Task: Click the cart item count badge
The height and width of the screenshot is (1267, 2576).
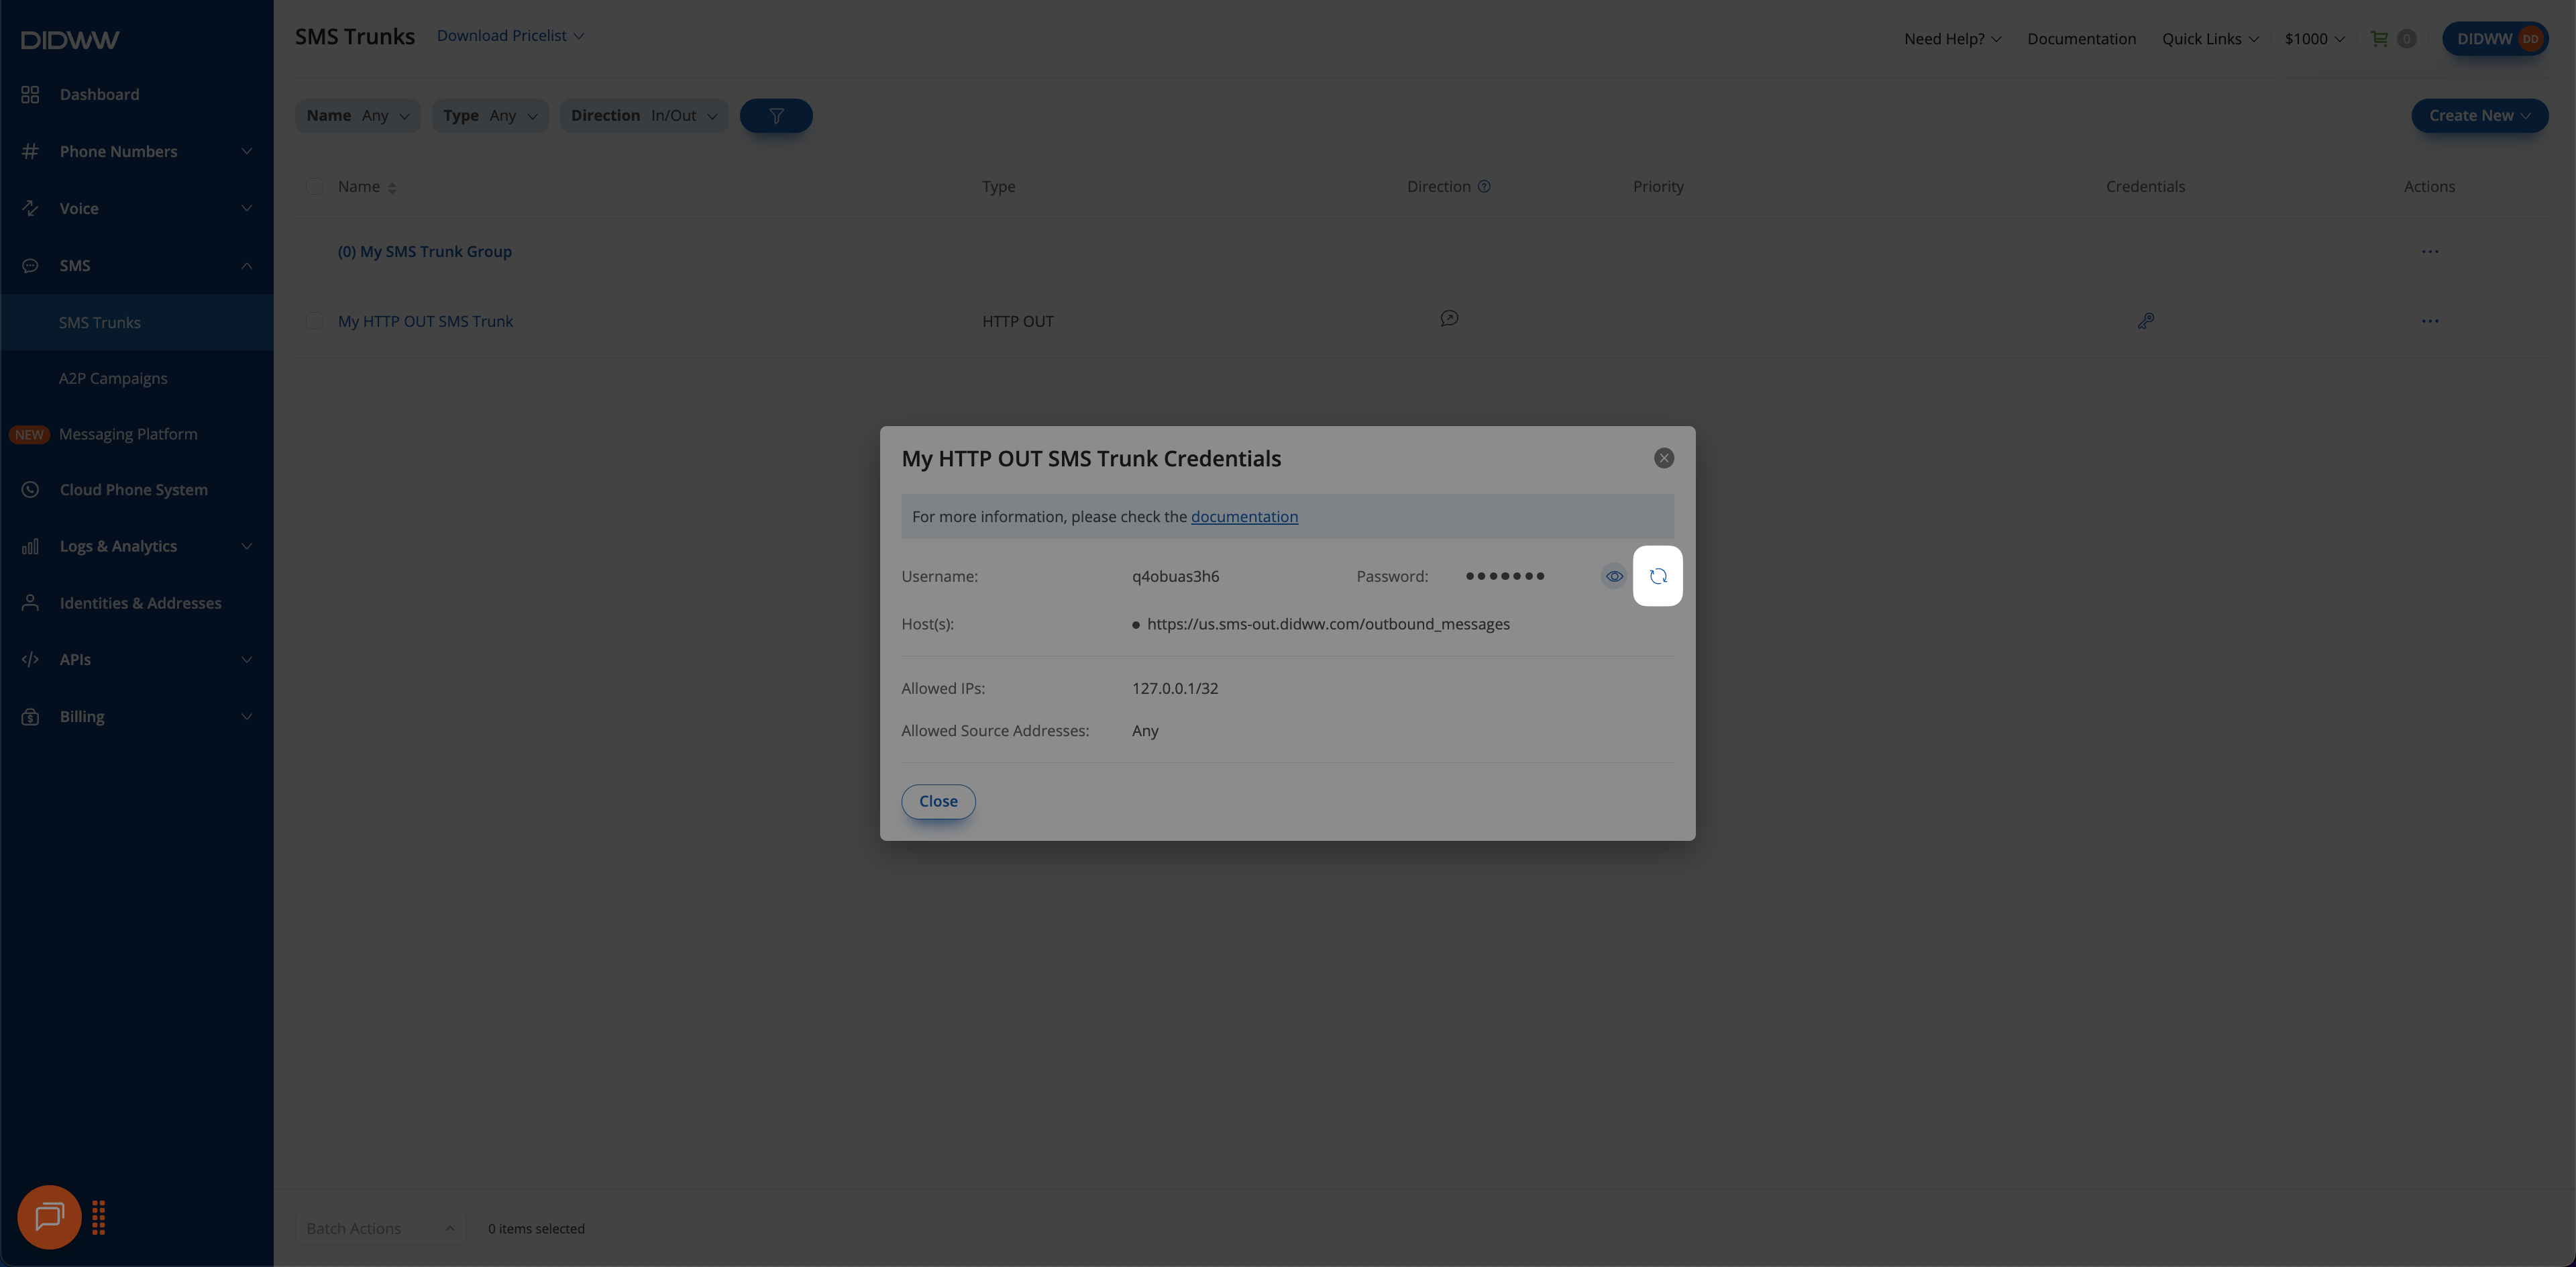Action: tap(2406, 39)
